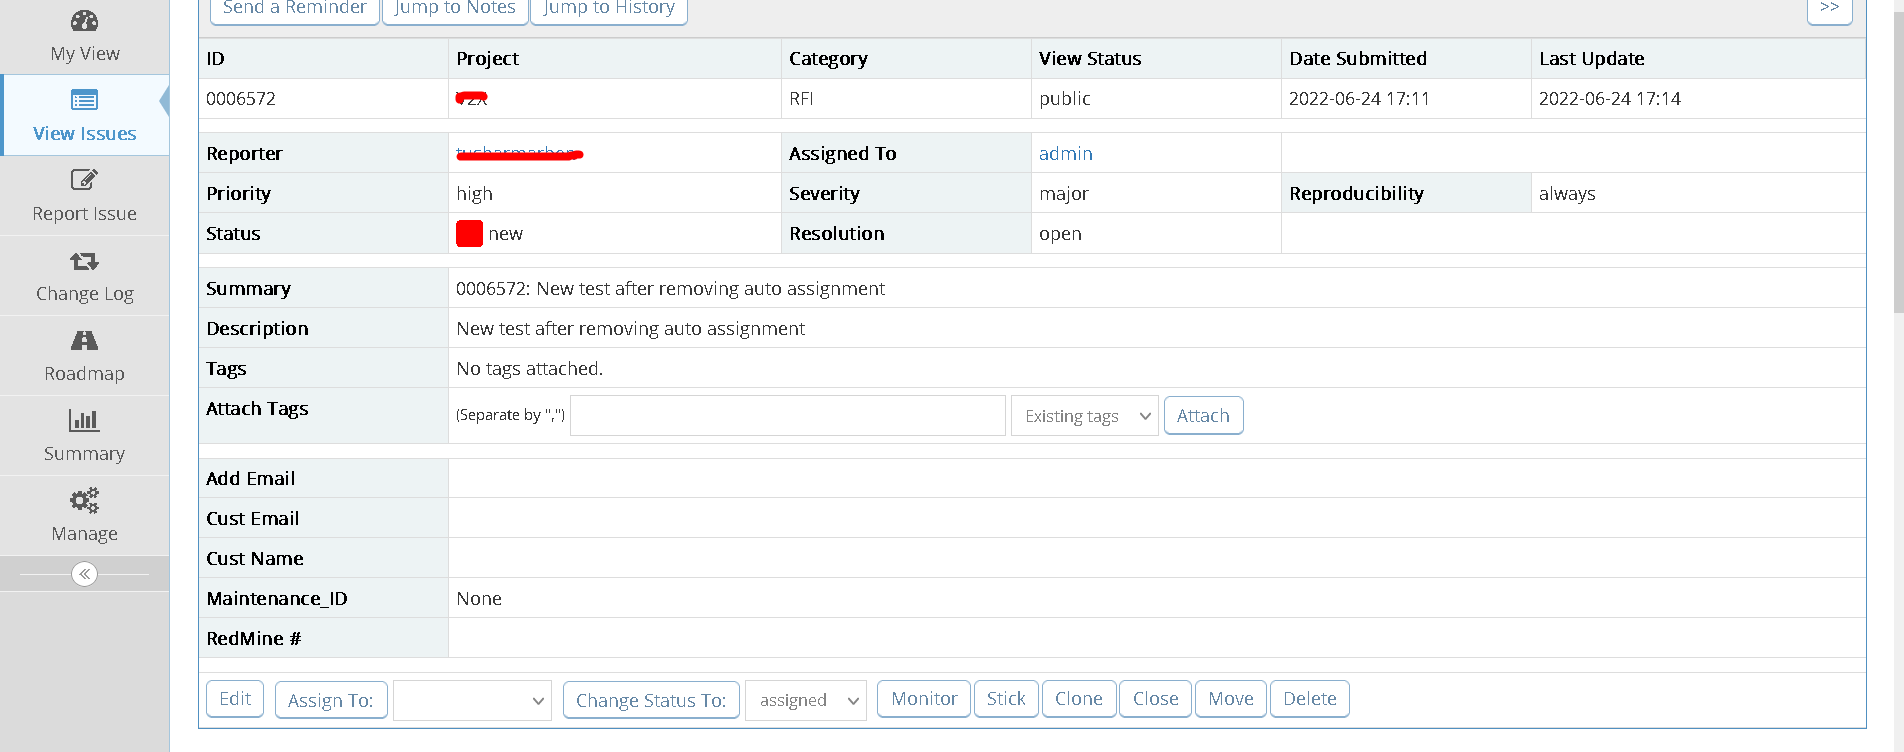The width and height of the screenshot is (1904, 752).
Task: Open the Roadmap road icon
Action: tap(85, 341)
